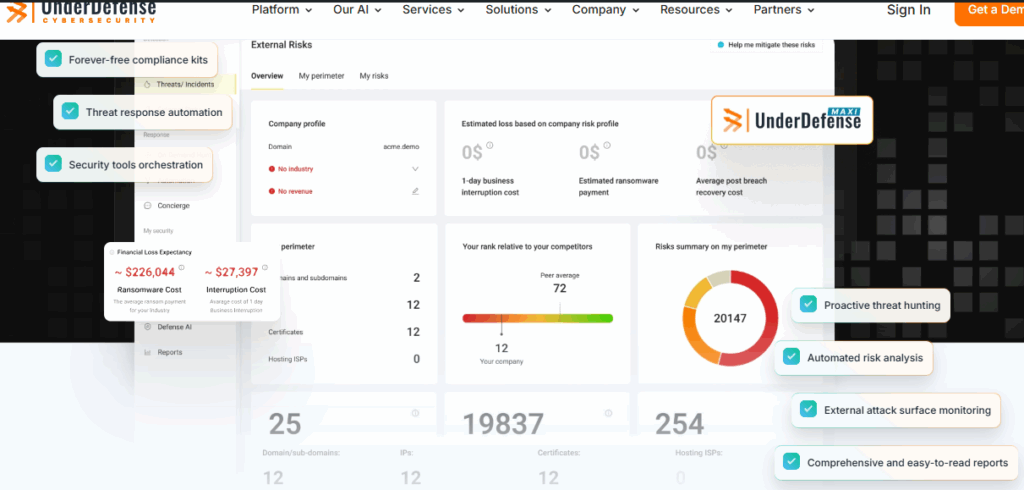Click the Reports sidebar icon
Image resolution: width=1024 pixels, height=490 pixels.
click(148, 352)
